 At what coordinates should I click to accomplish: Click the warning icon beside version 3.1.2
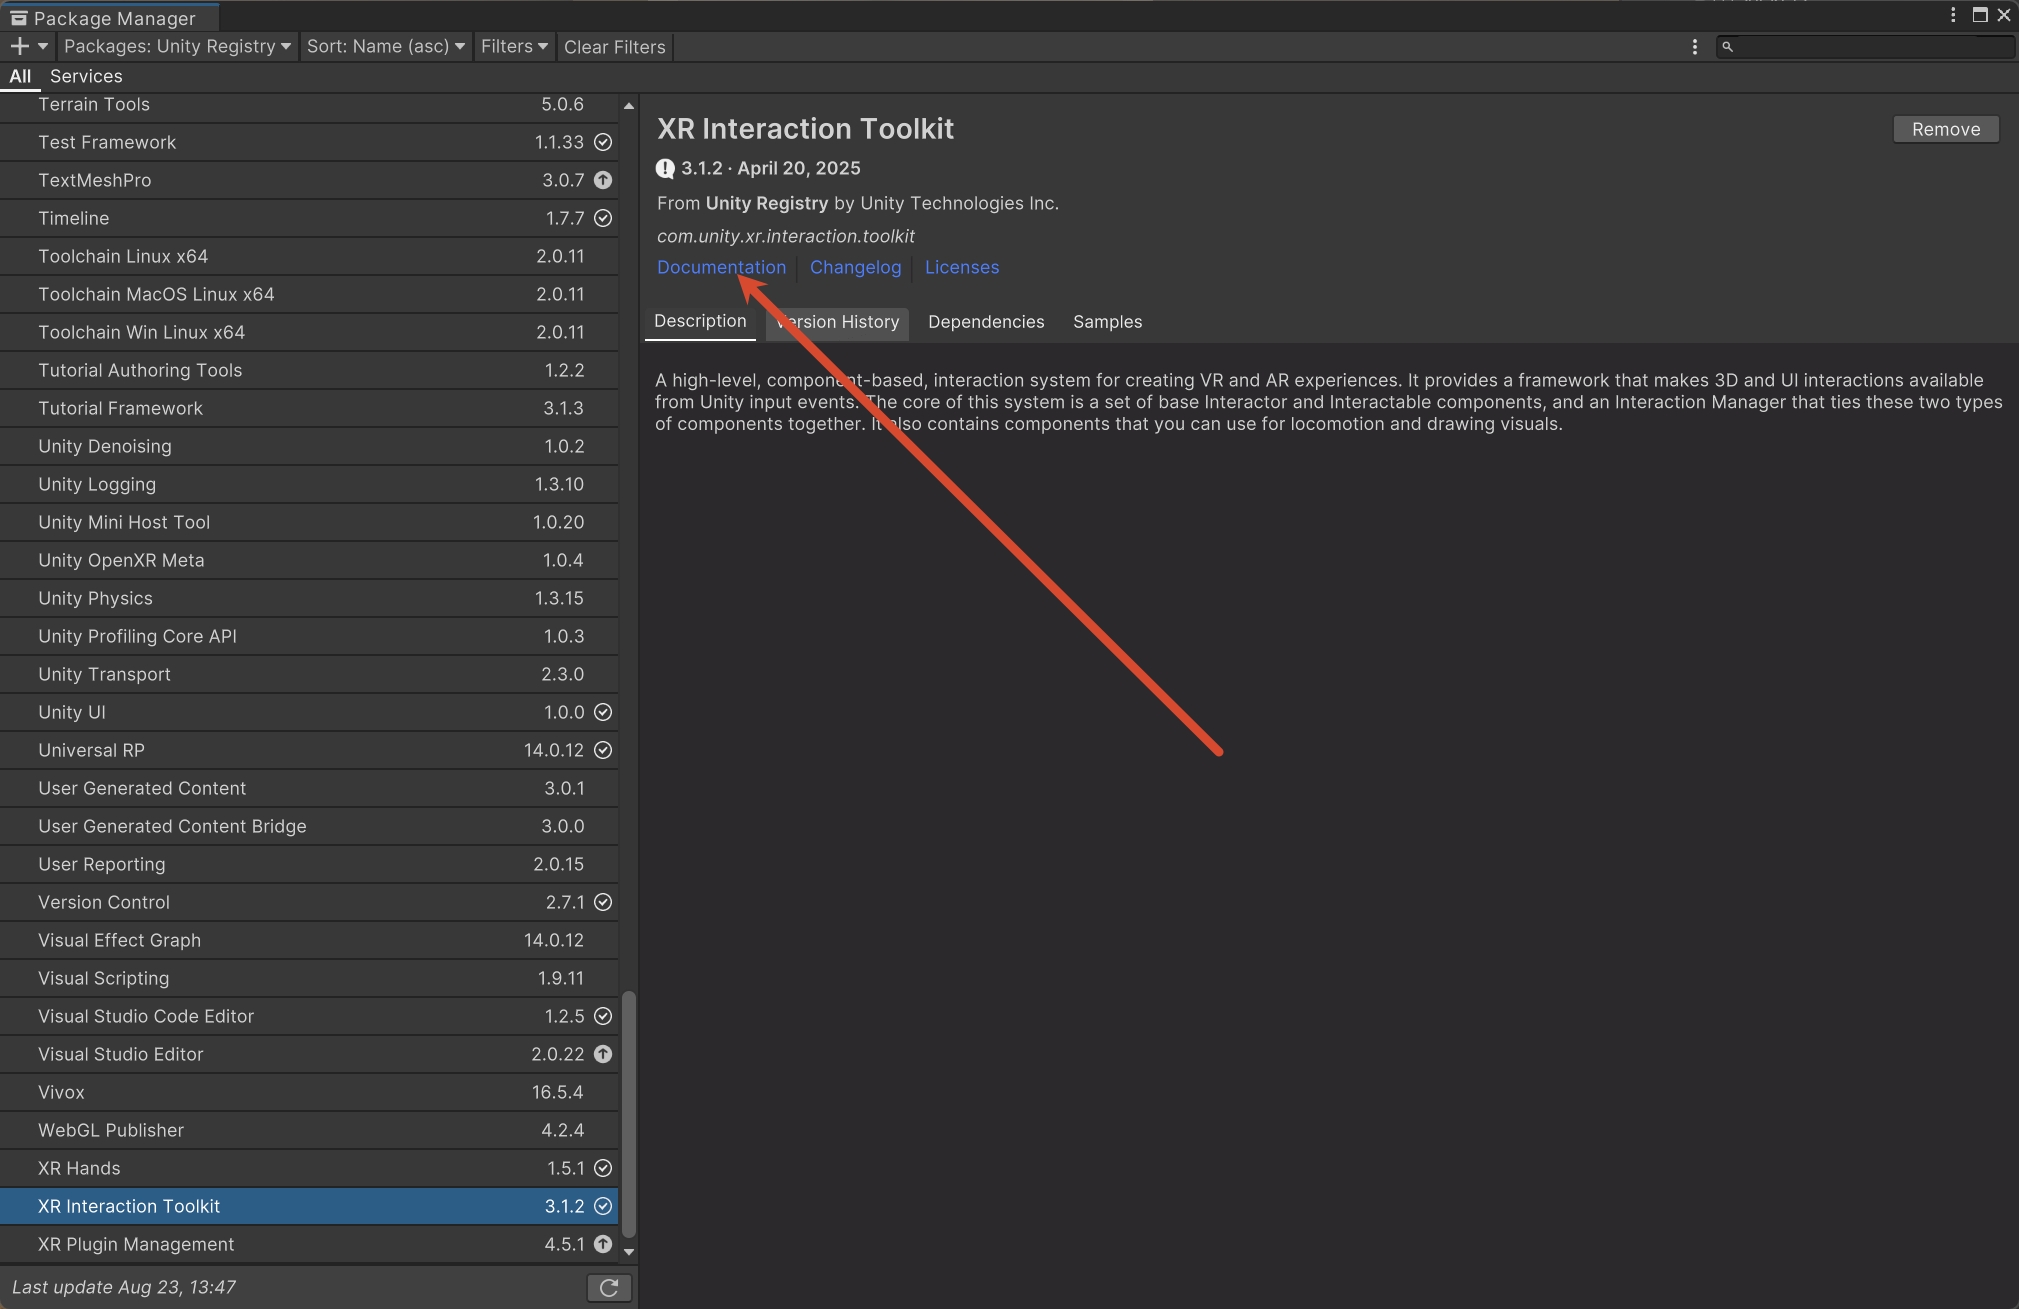(x=665, y=168)
